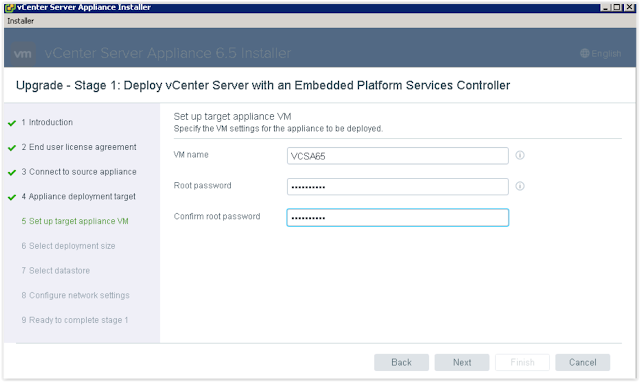Go to step 2 End user license agreement
This screenshot has width=640, height=382.
79,147
